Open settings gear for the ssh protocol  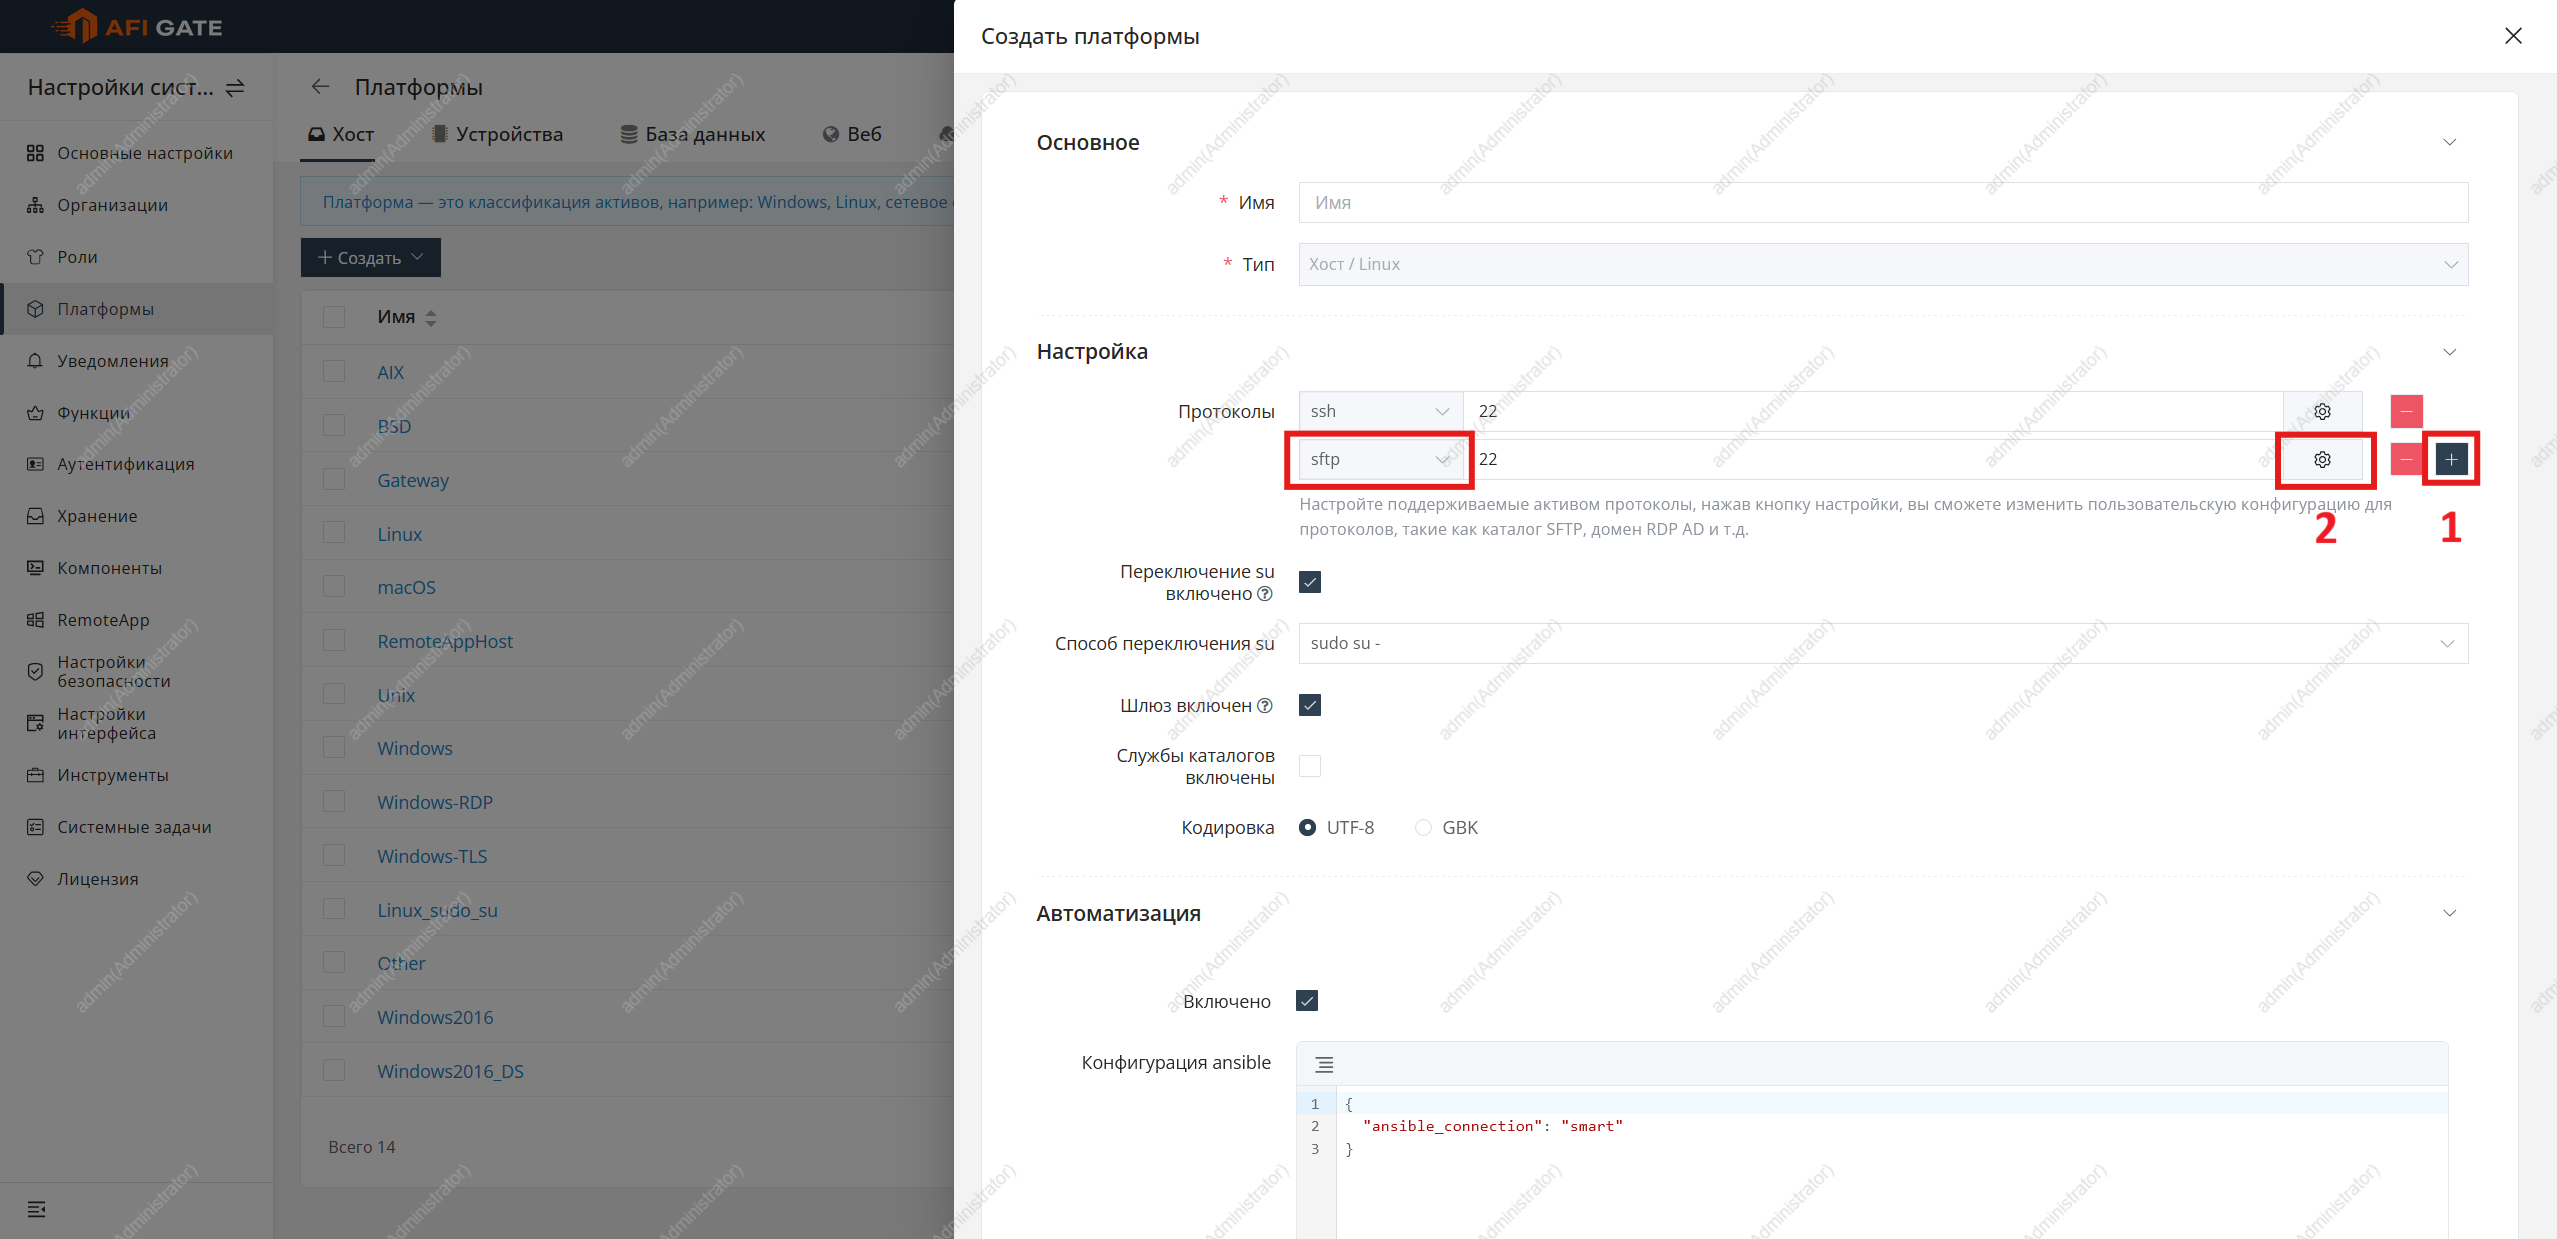point(2322,412)
